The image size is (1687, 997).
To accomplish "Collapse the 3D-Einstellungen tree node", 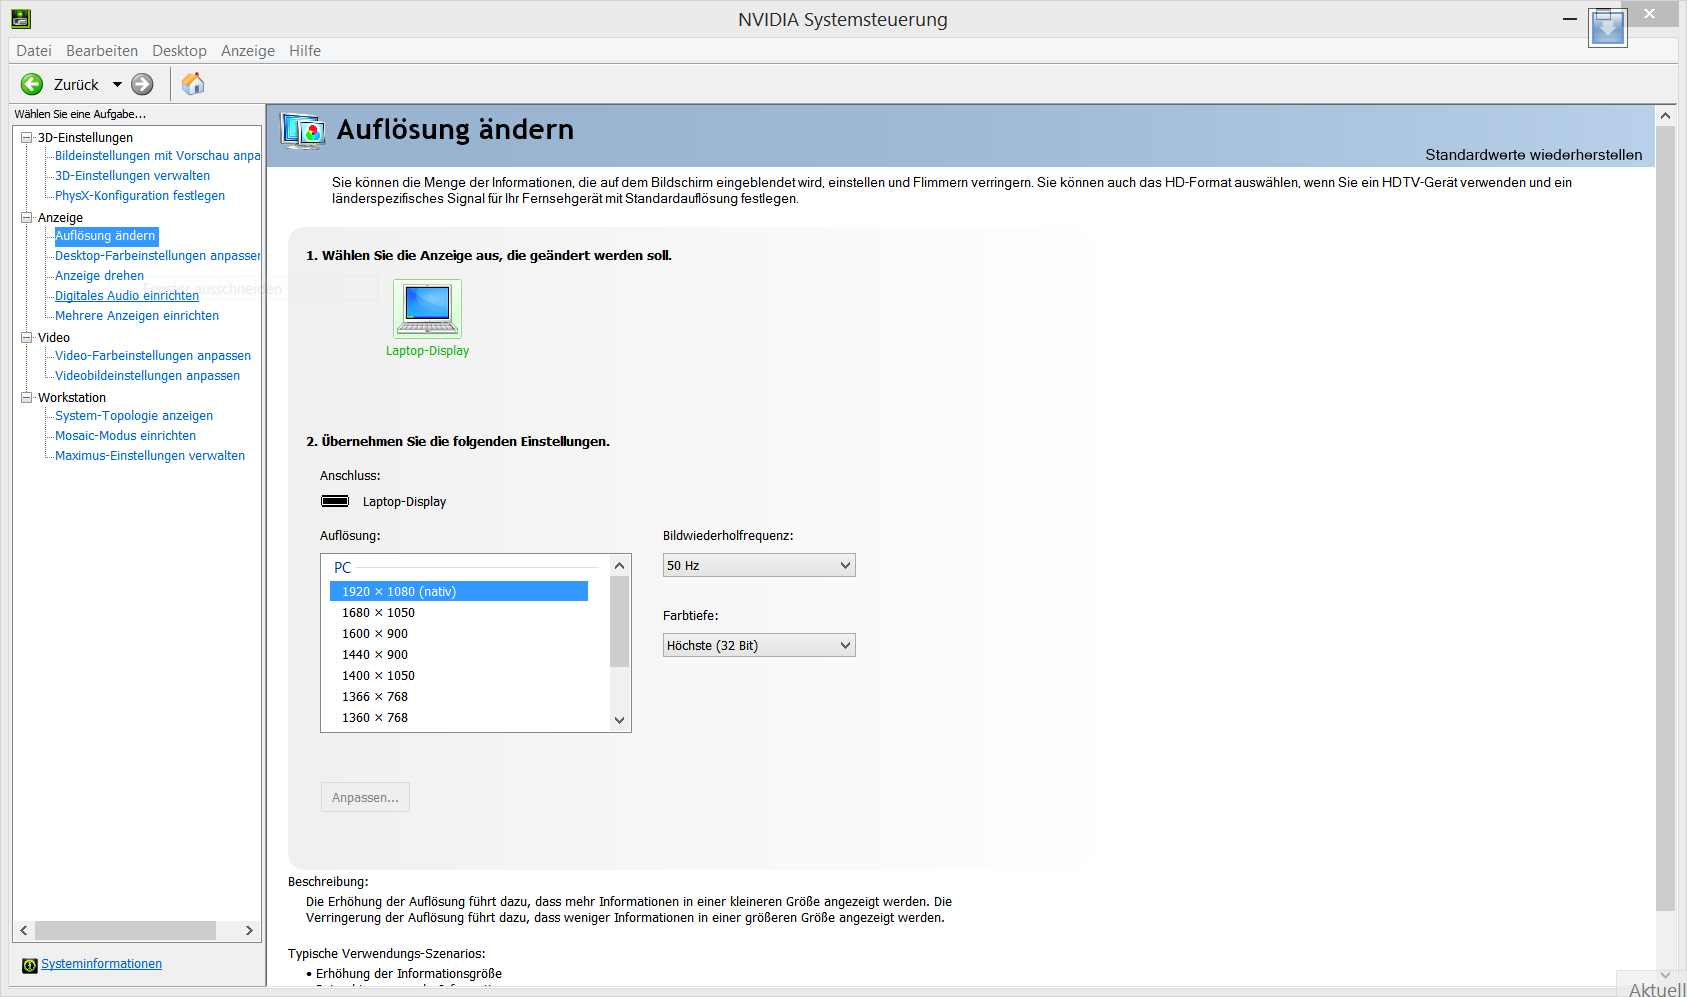I will pos(27,137).
